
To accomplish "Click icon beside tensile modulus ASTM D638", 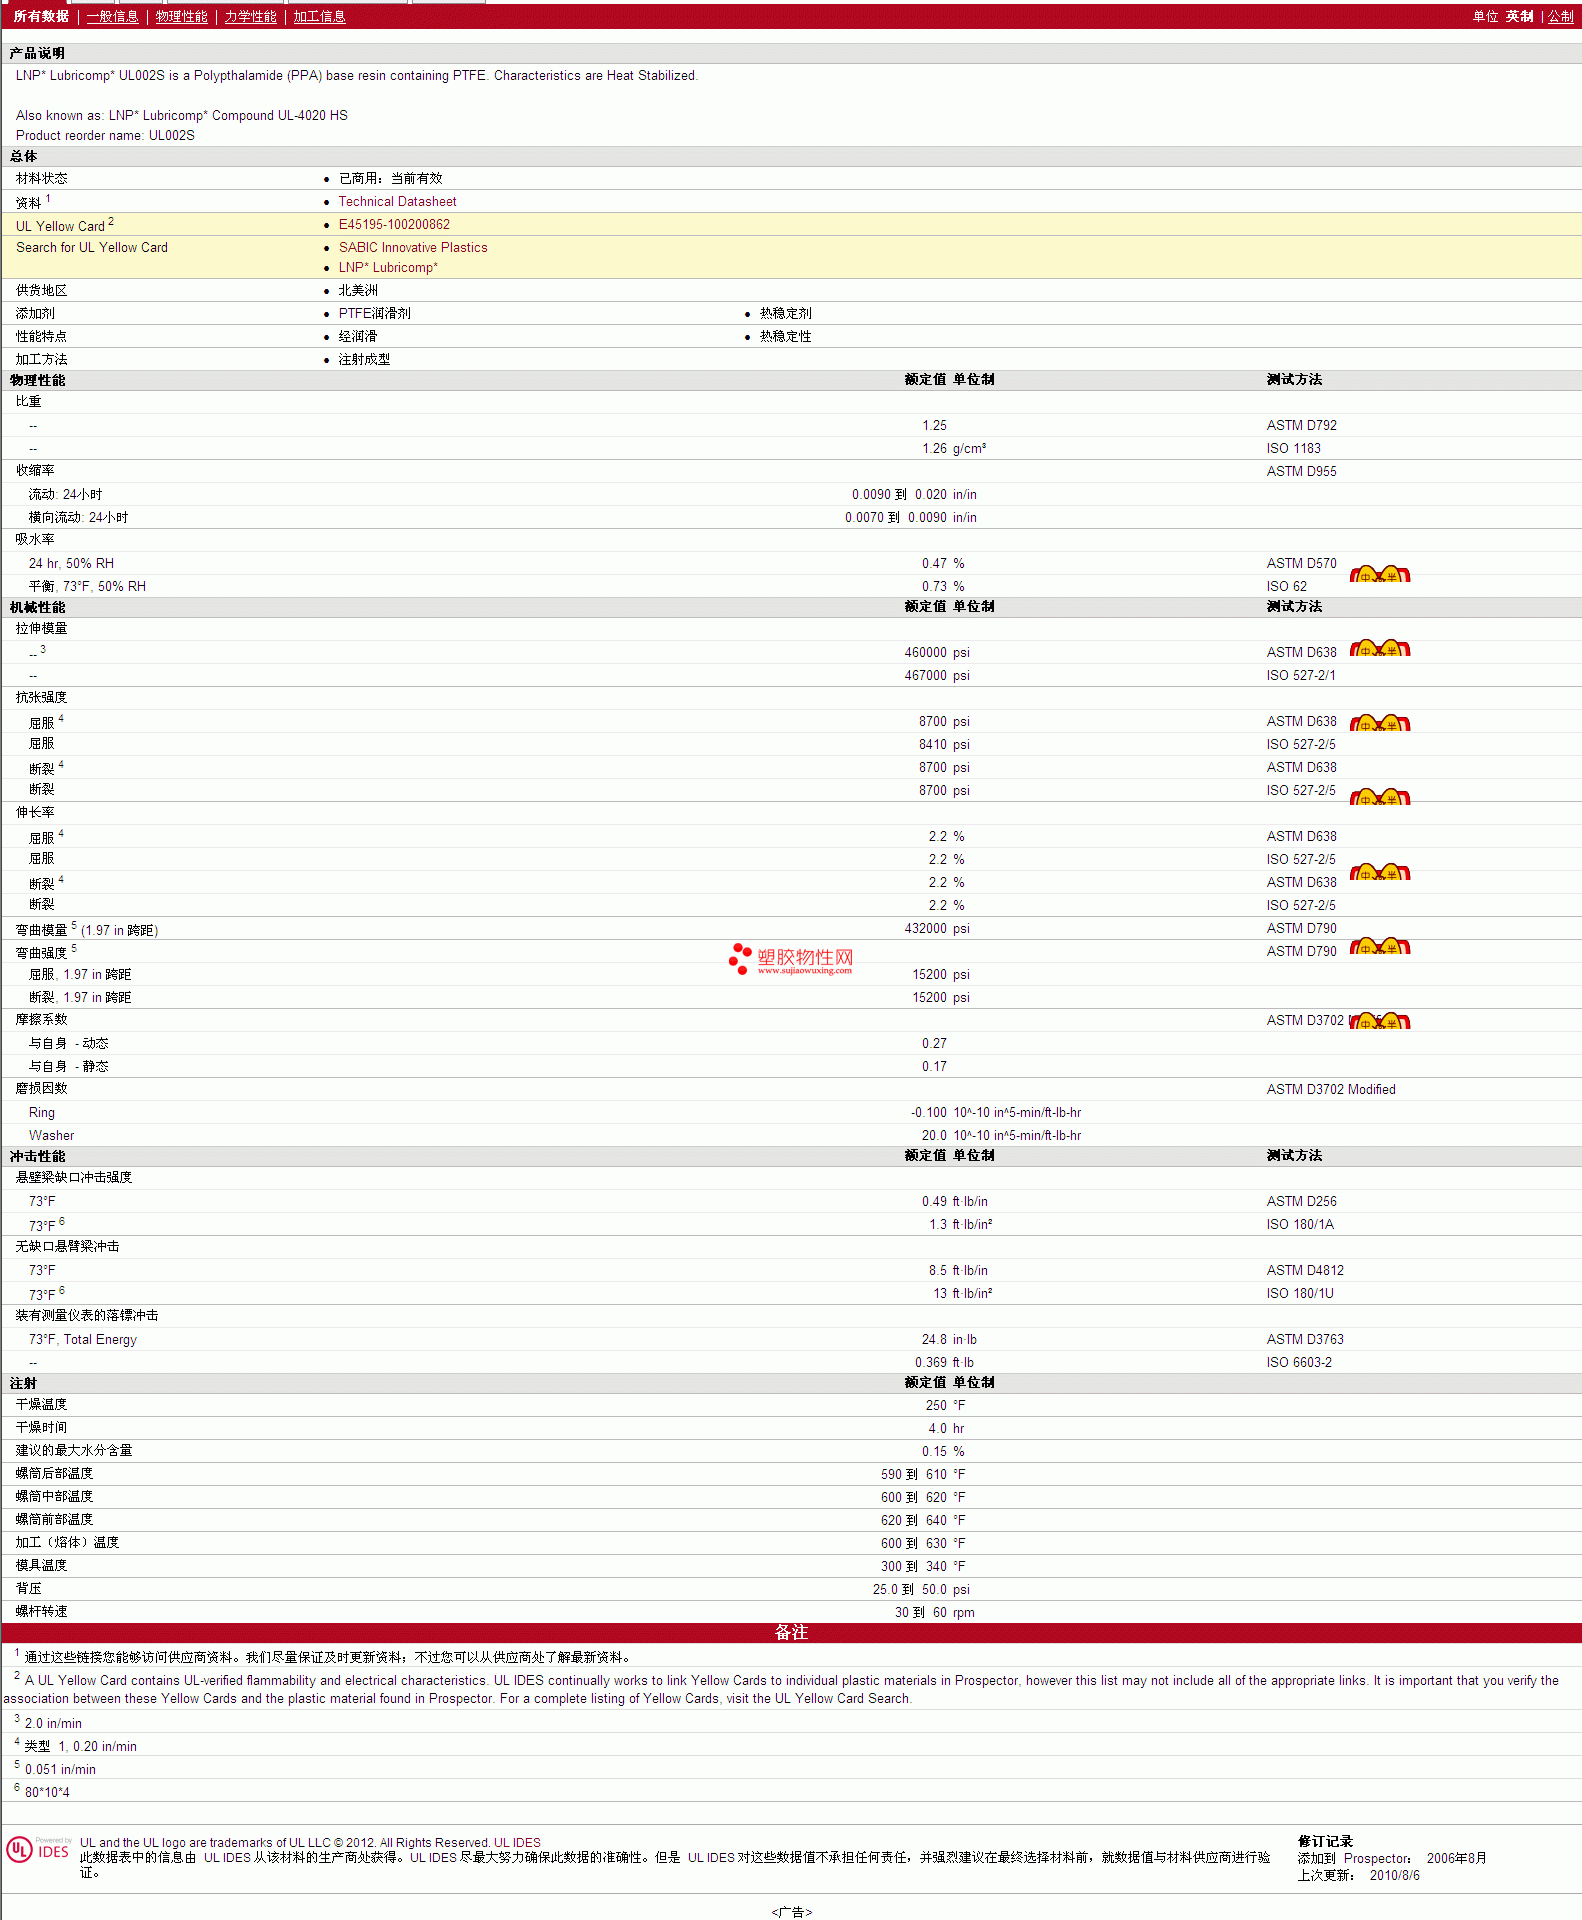I will (1380, 648).
